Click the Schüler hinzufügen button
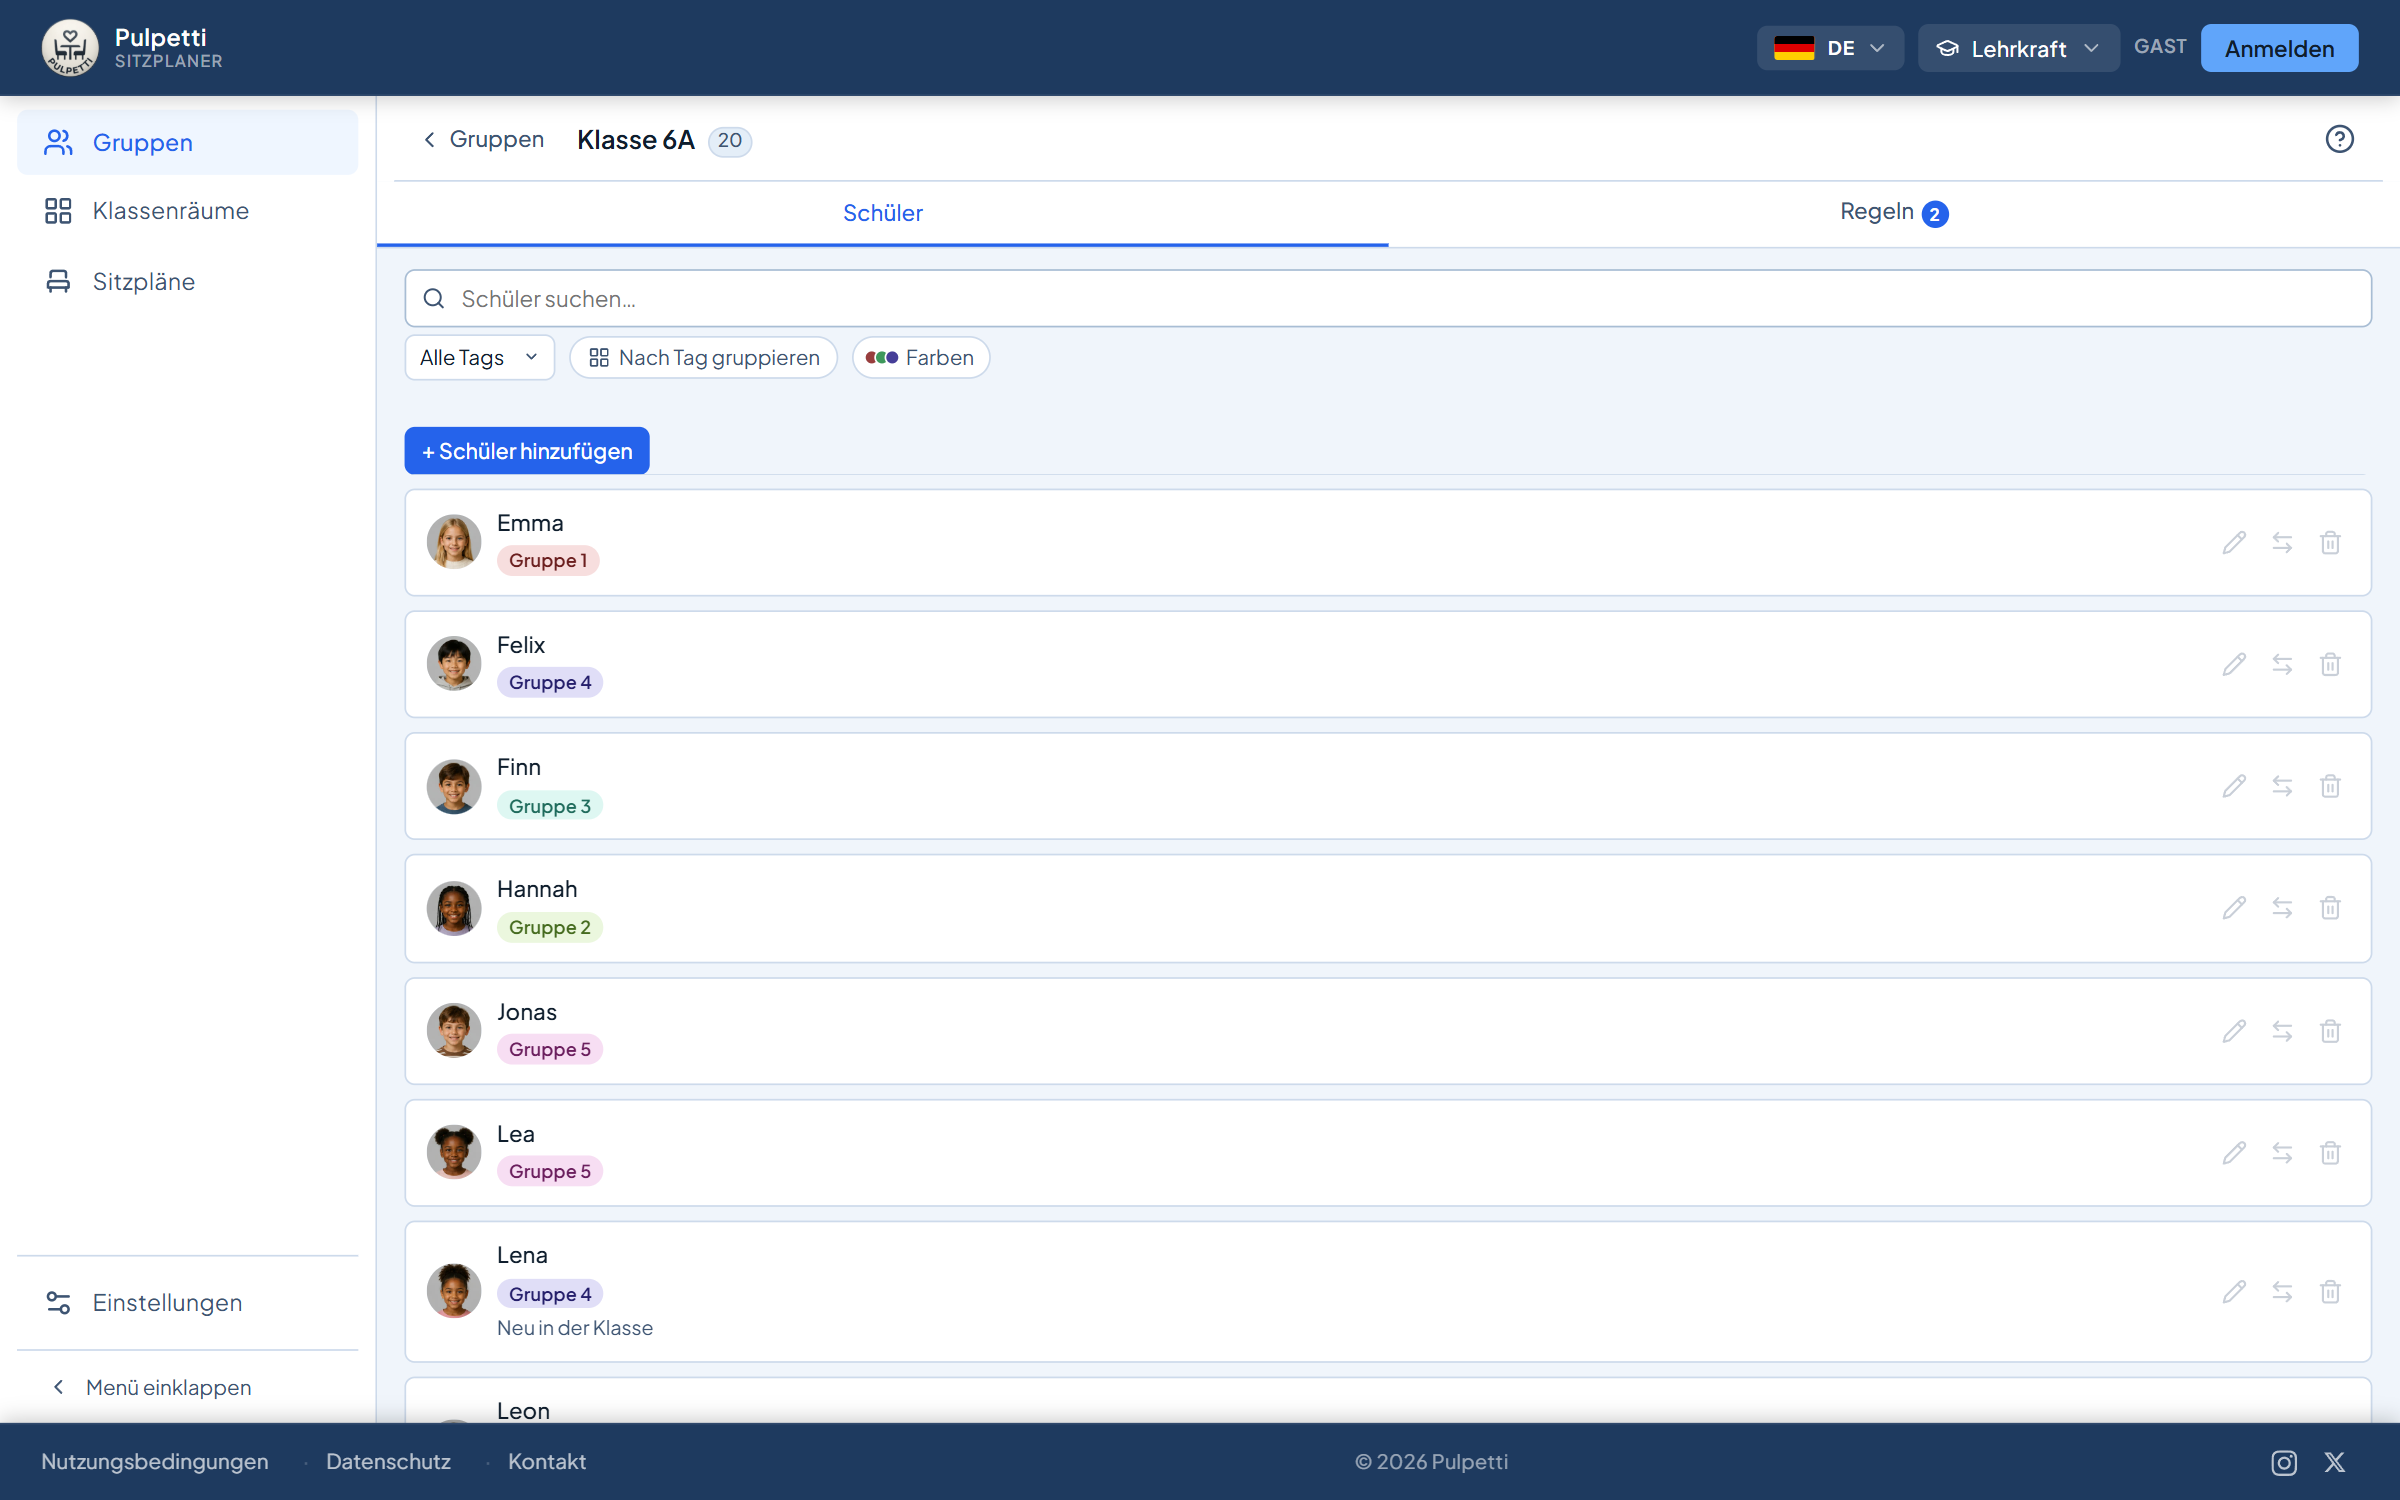 [527, 451]
